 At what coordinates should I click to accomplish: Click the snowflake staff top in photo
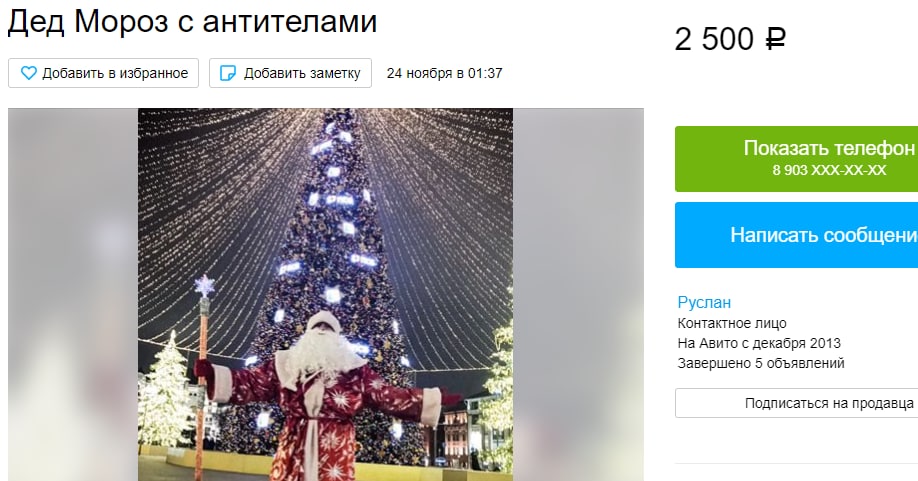click(x=205, y=286)
